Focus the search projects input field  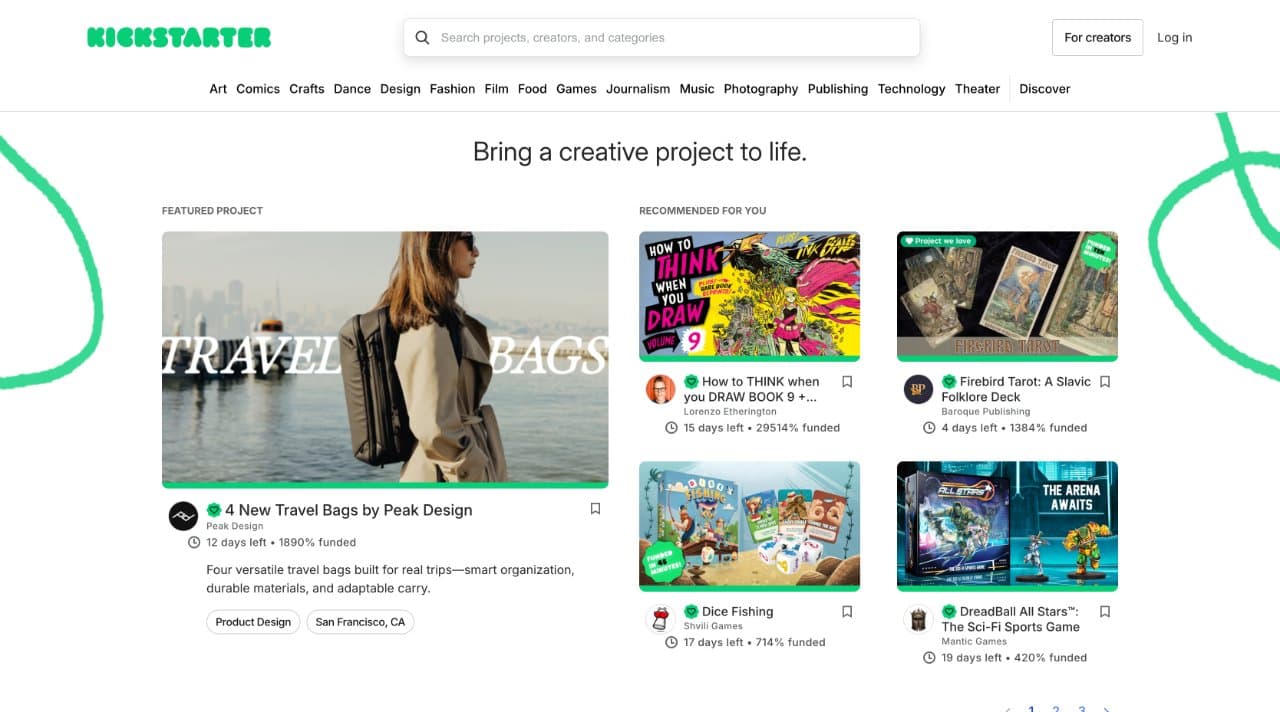pos(661,38)
